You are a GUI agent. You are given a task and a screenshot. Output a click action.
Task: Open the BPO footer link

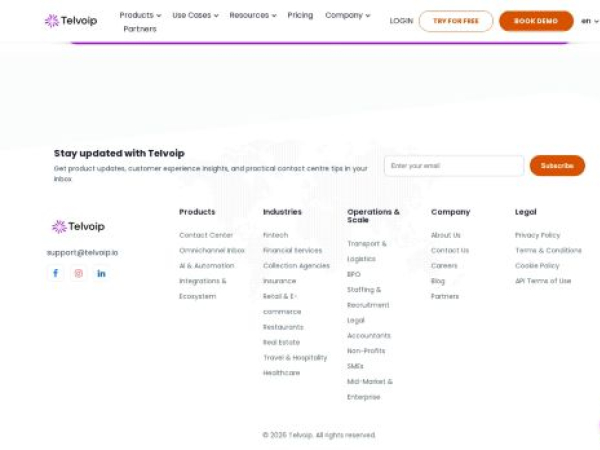[354, 274]
